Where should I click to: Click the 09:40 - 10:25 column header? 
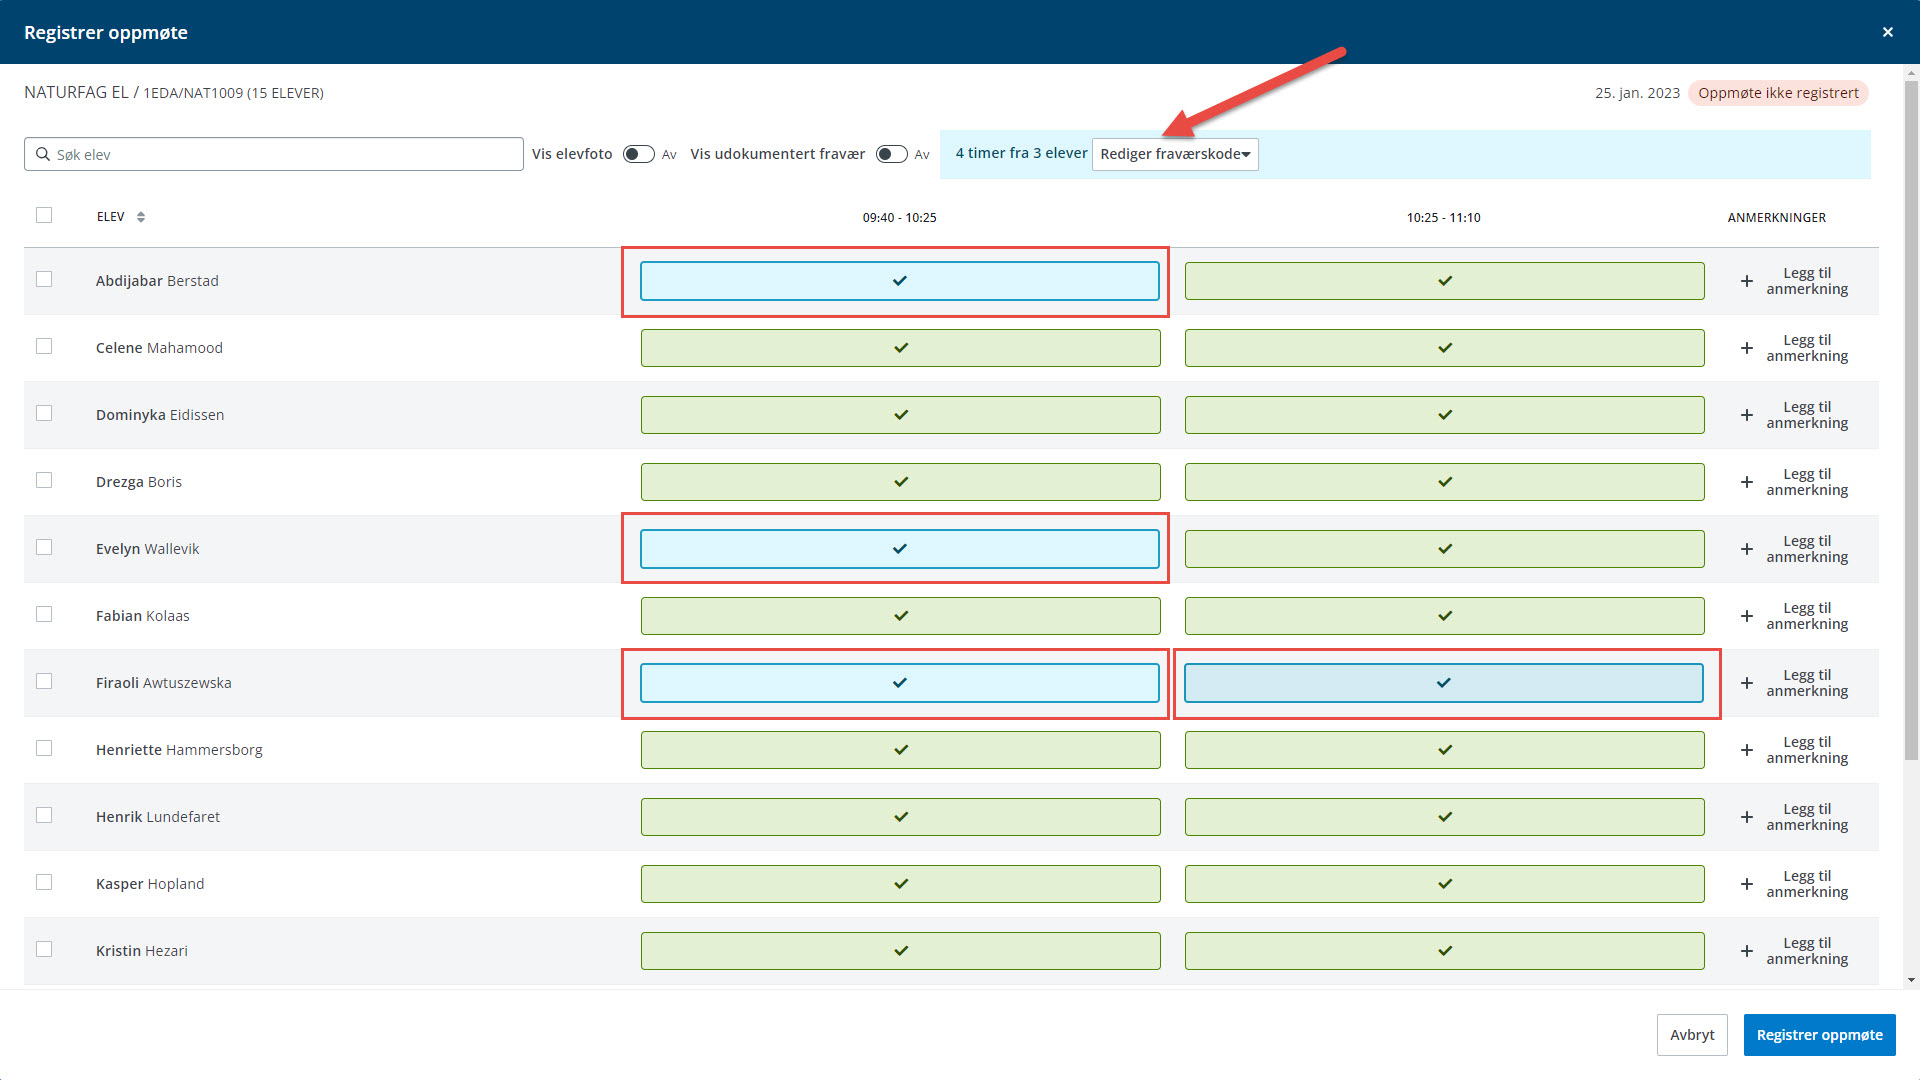(x=900, y=217)
